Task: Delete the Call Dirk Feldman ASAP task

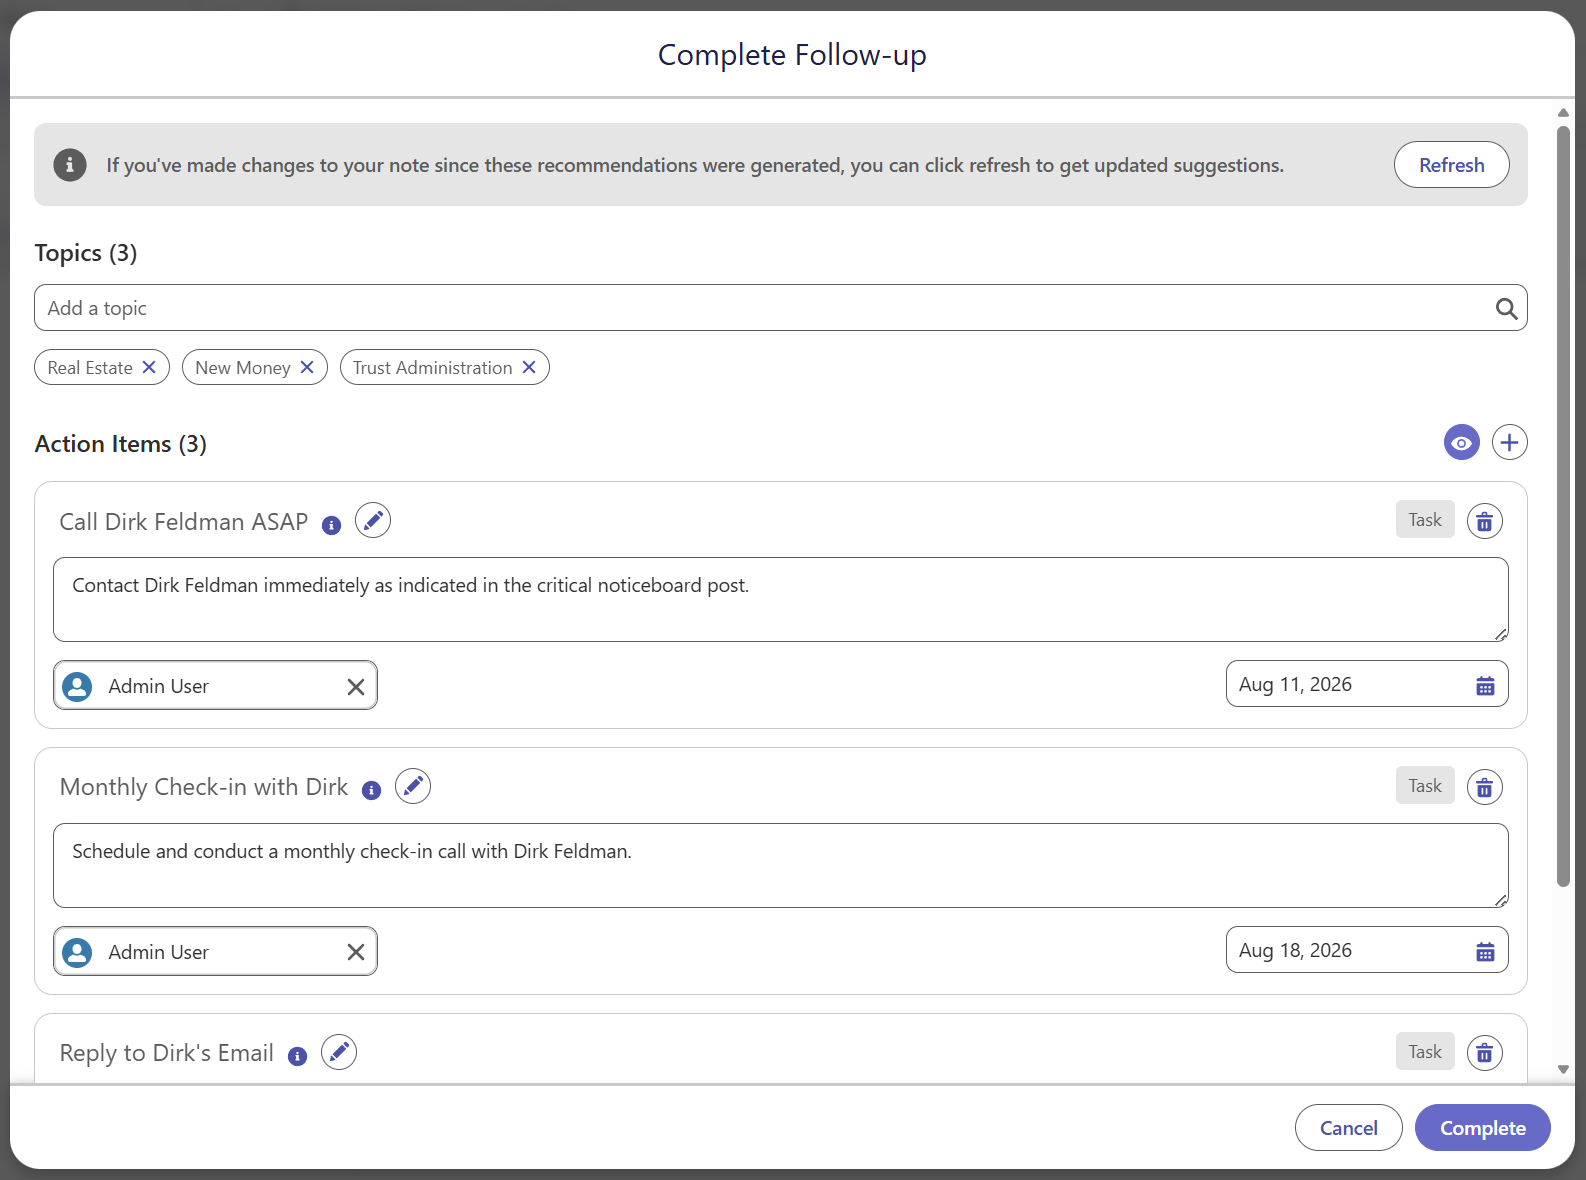Action: tap(1485, 521)
